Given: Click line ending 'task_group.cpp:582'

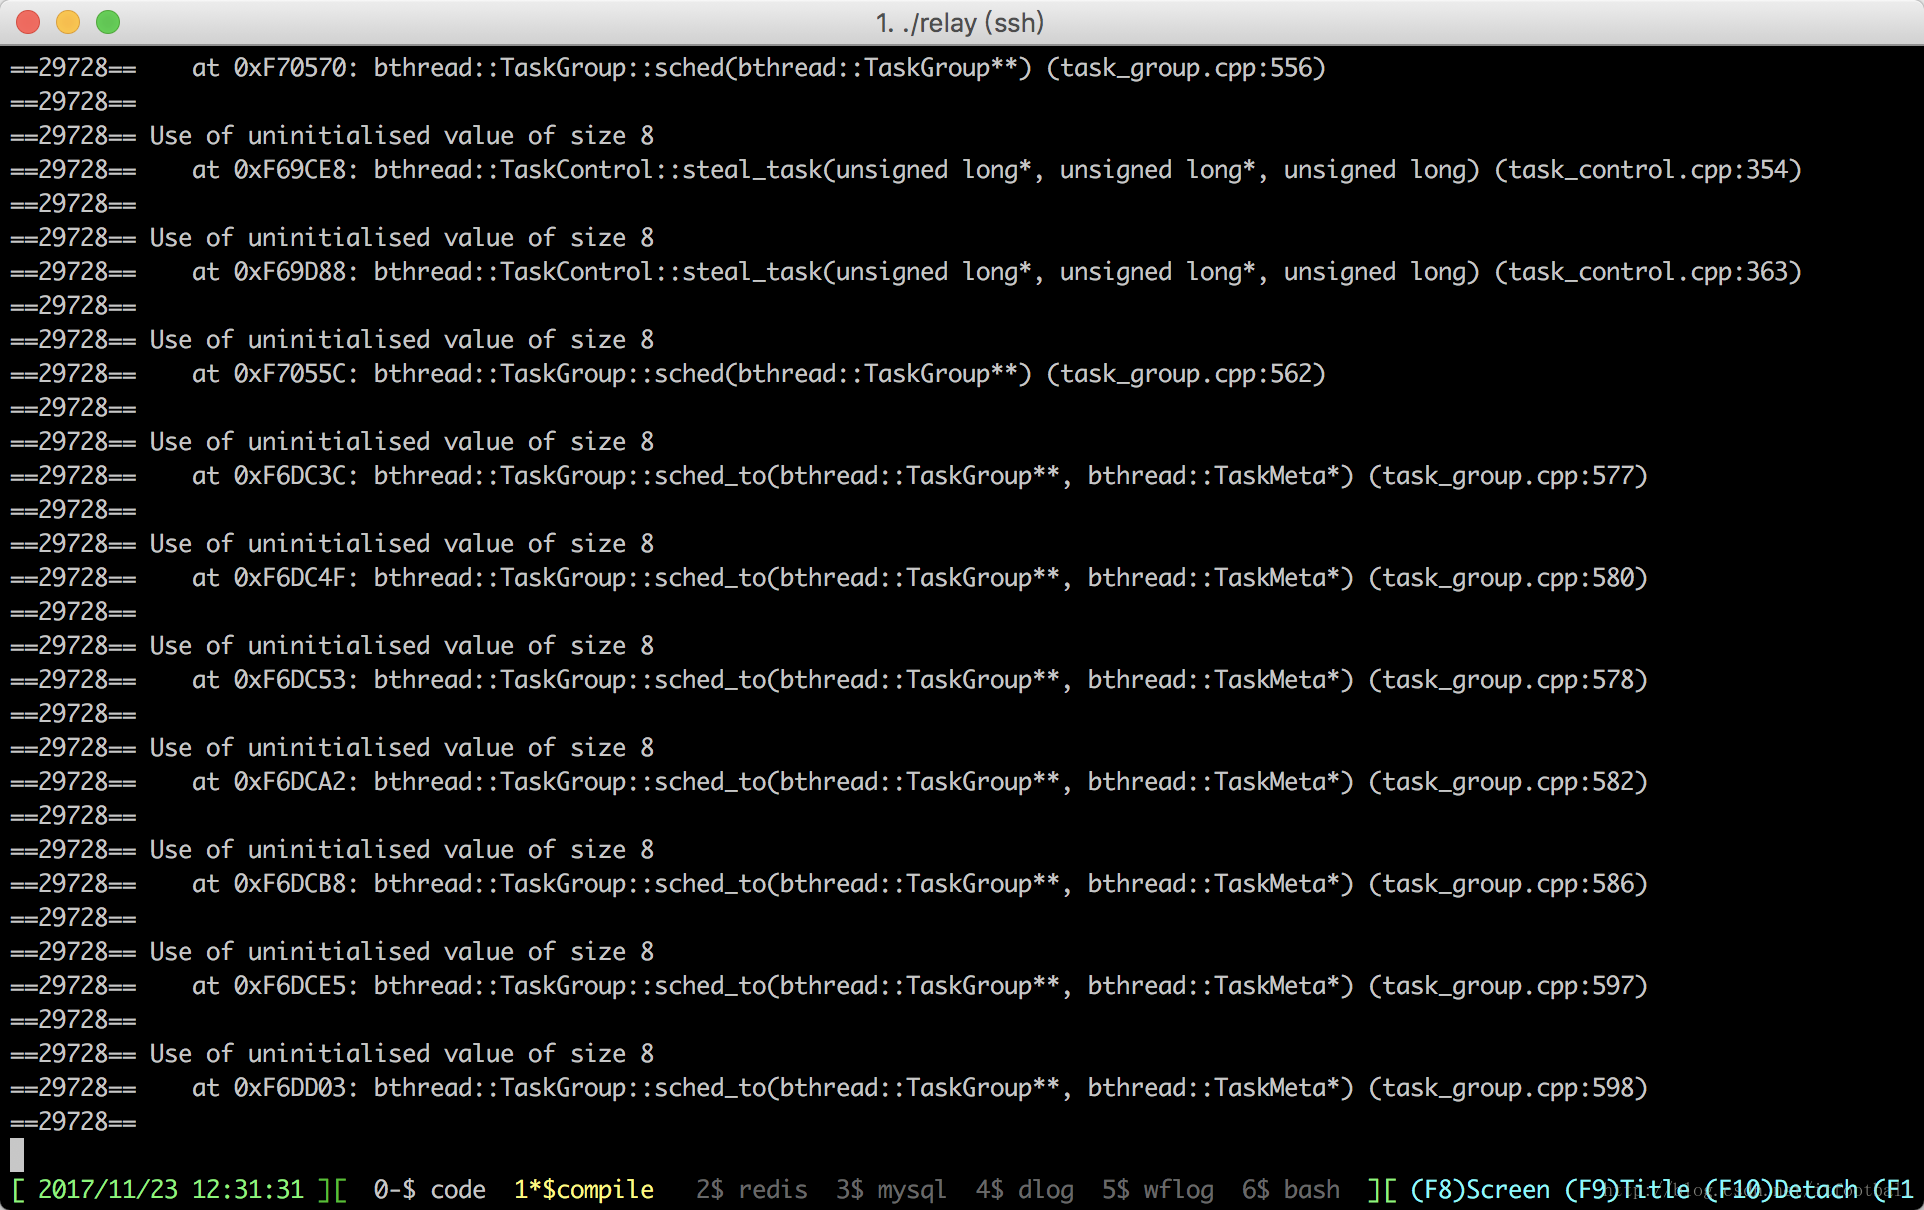Looking at the screenshot, I should coord(829,782).
